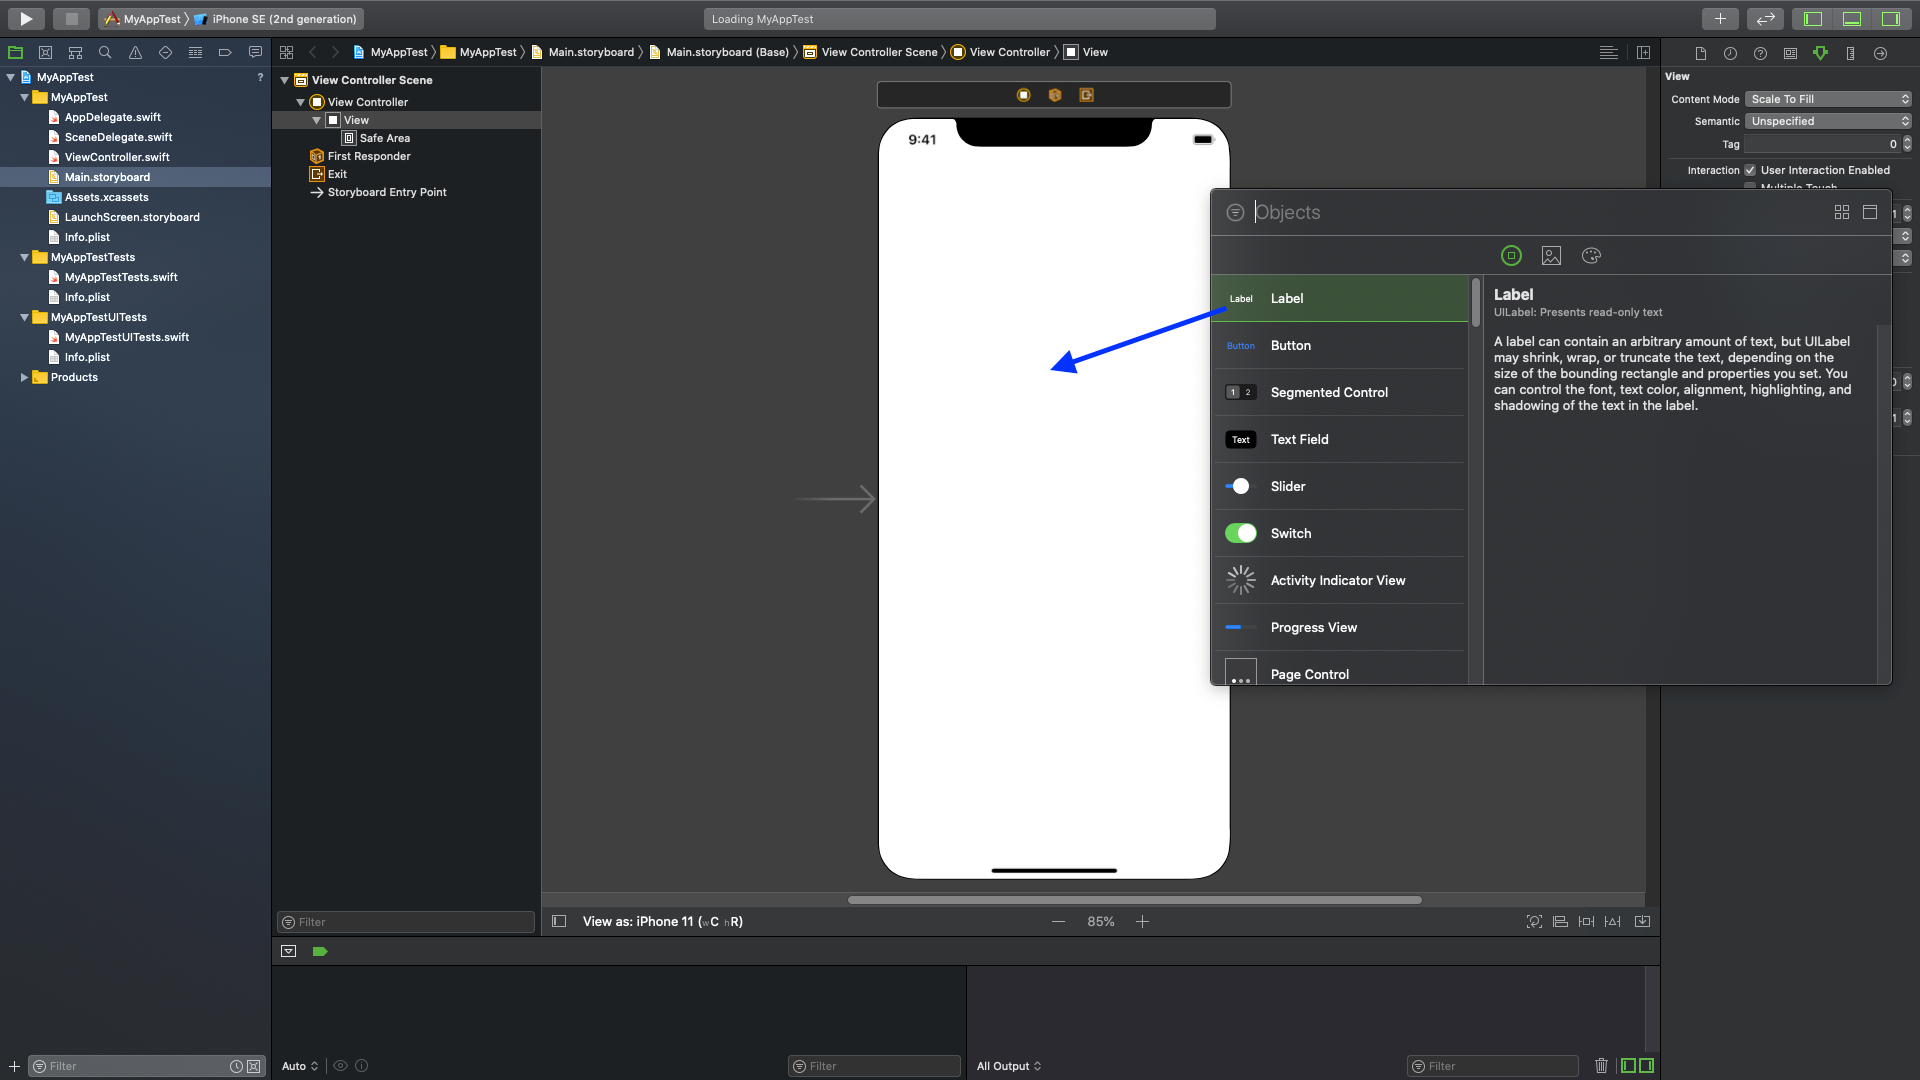Open the Content Mode dropdown

1828,99
